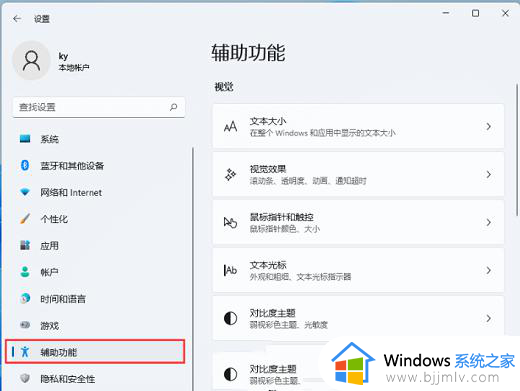The width and height of the screenshot is (520, 391).
Task: Click the 查找设置 search field
Action: 99,107
